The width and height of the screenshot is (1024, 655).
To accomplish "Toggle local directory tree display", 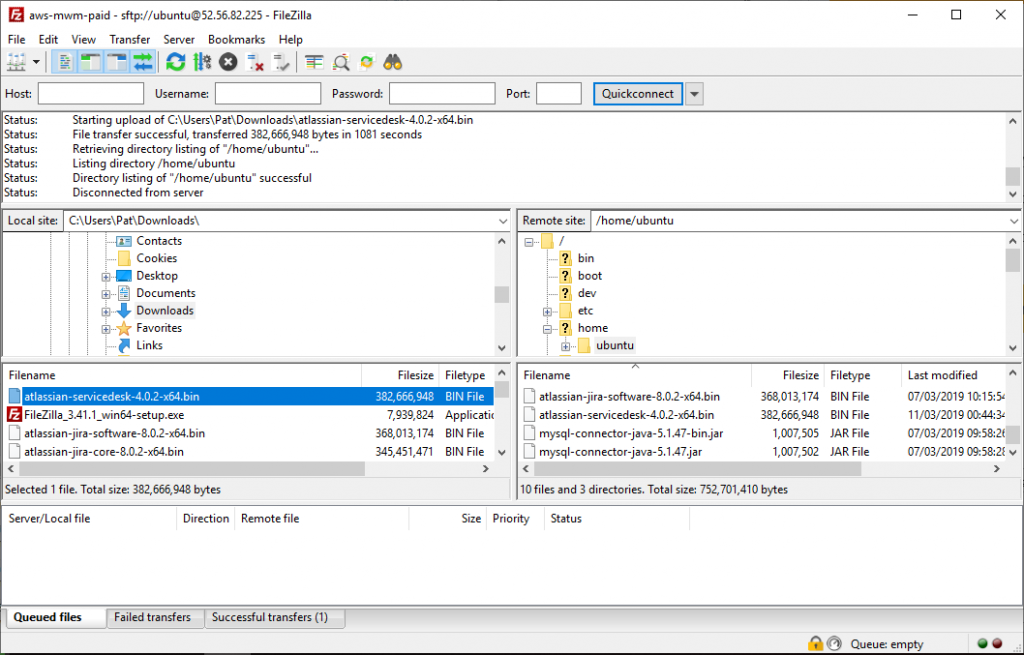I will (90, 63).
